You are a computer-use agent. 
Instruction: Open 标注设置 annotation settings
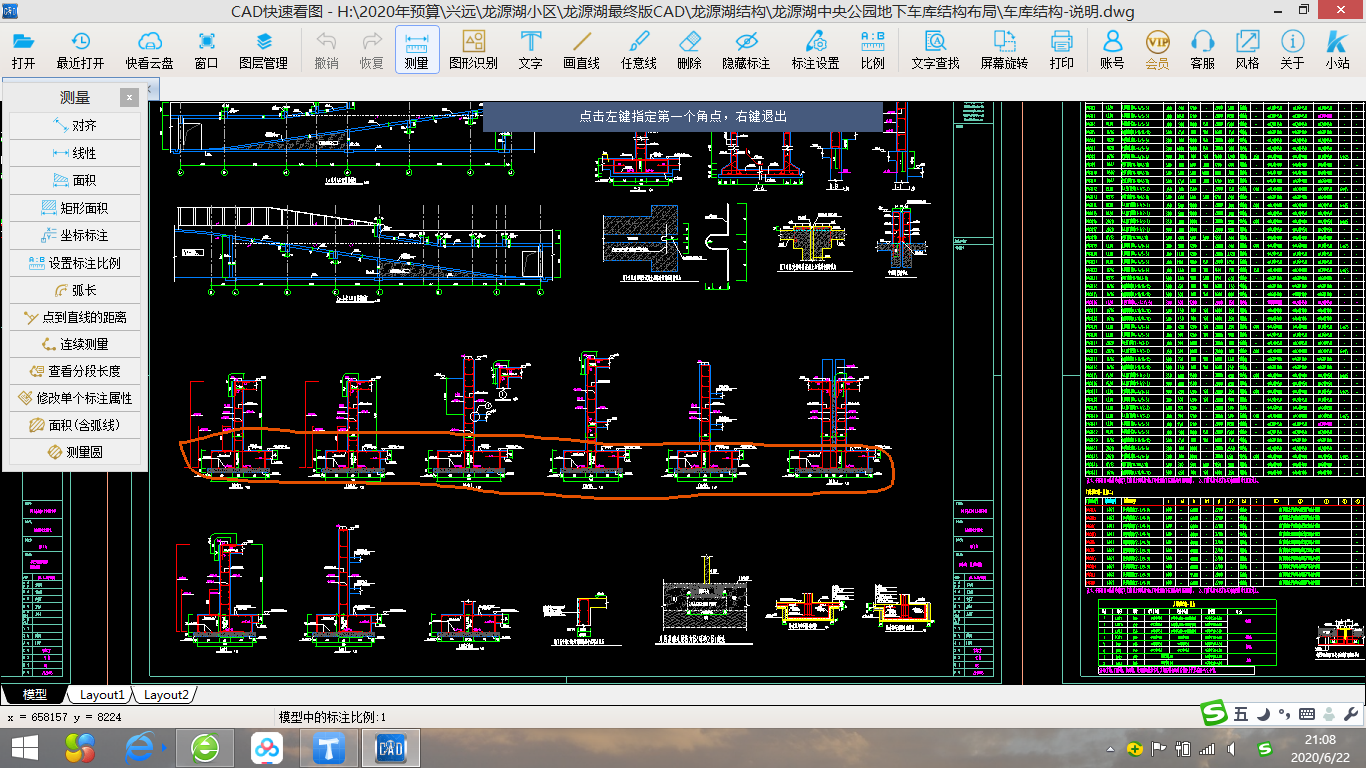pos(815,50)
